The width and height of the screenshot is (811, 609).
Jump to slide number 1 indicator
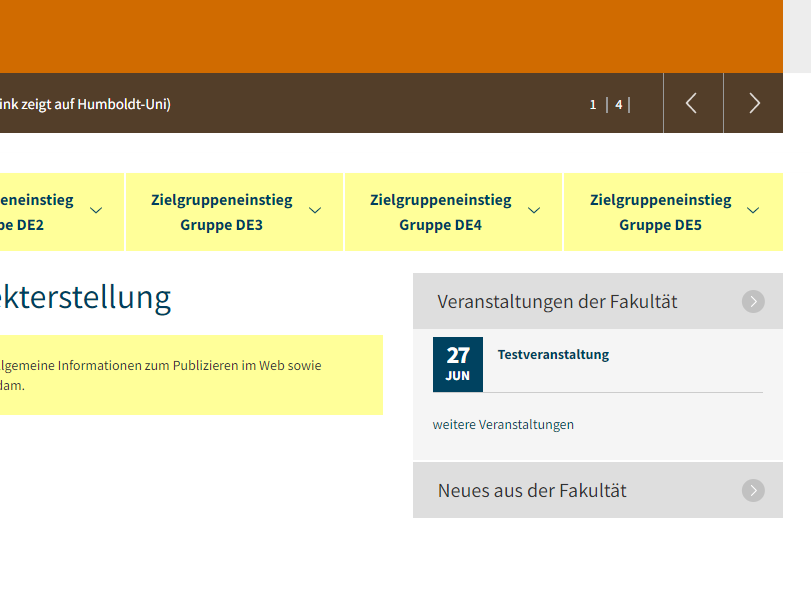pos(593,104)
